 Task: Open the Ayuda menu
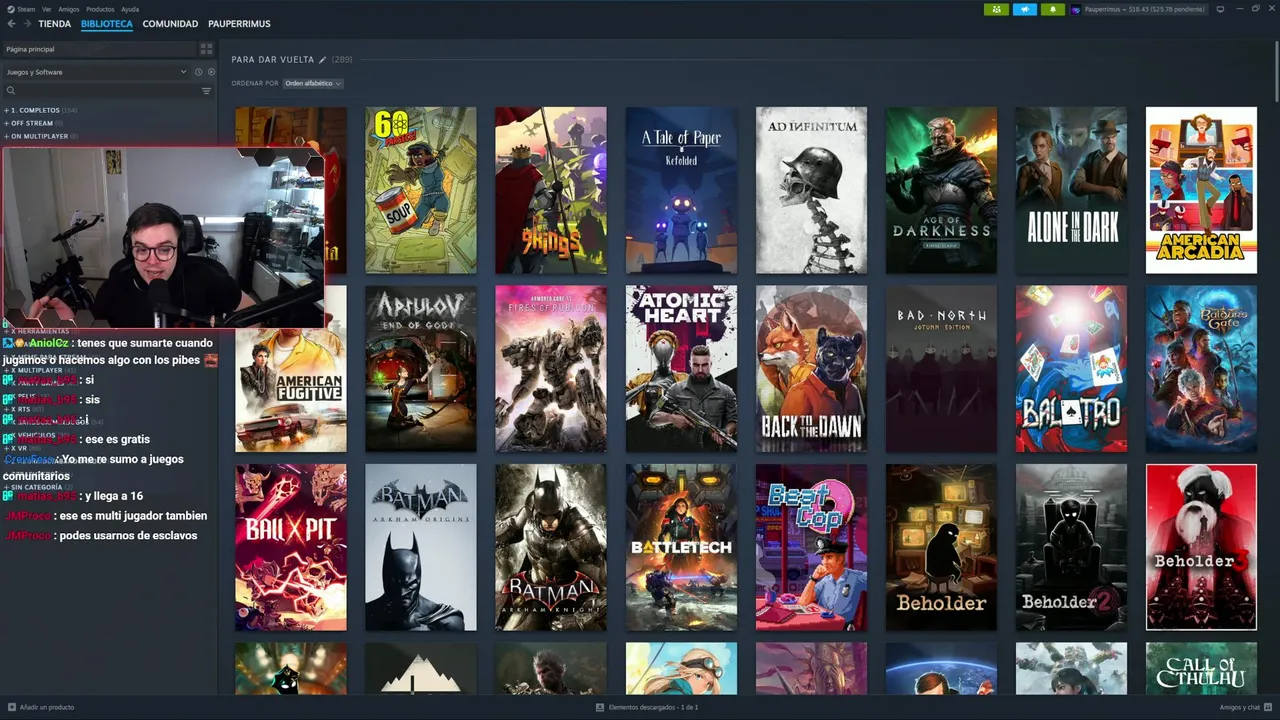(x=130, y=9)
